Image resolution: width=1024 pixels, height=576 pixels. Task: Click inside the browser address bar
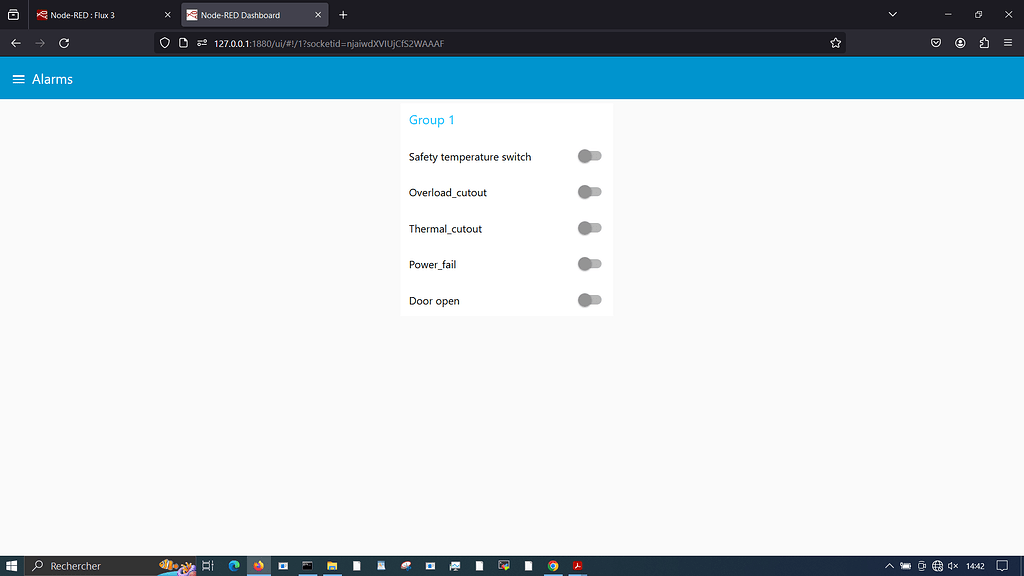pyautogui.click(x=450, y=43)
